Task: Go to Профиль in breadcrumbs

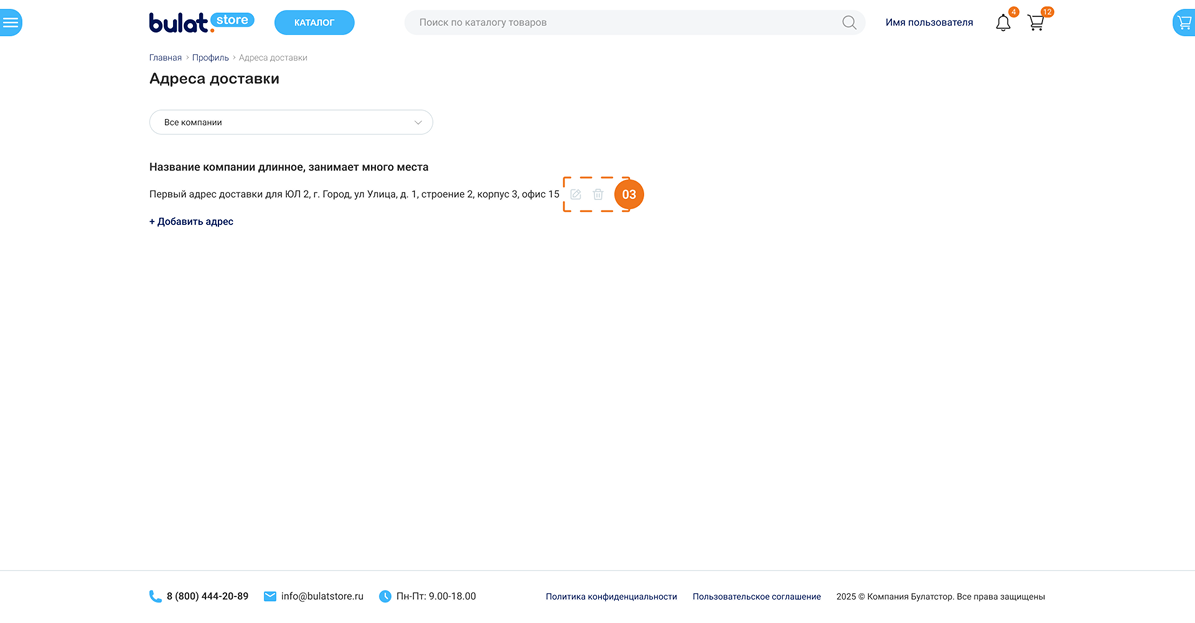Action: point(210,58)
